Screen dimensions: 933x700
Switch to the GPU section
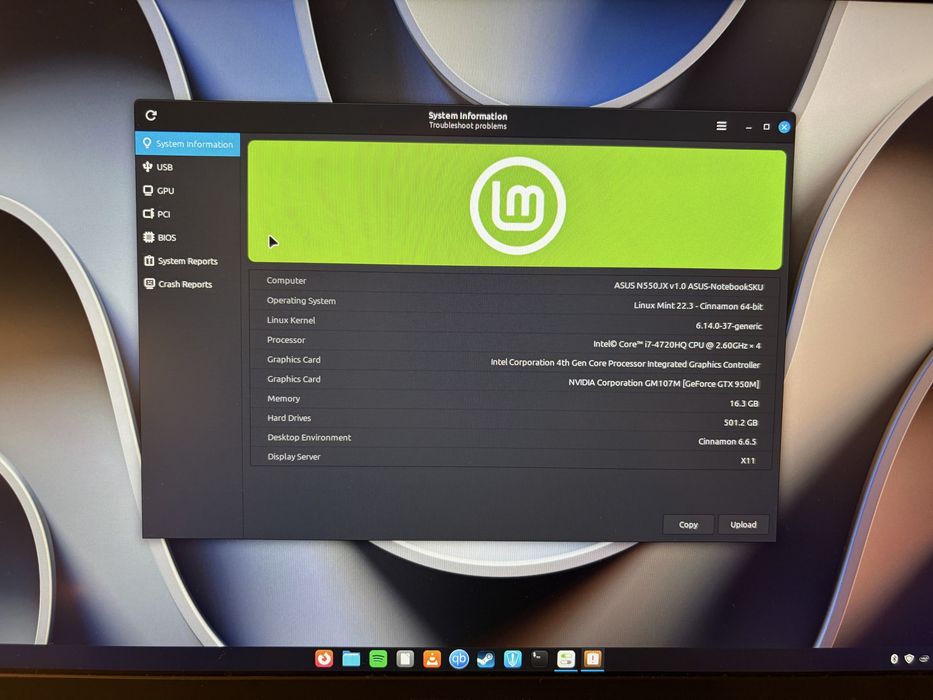click(x=188, y=190)
